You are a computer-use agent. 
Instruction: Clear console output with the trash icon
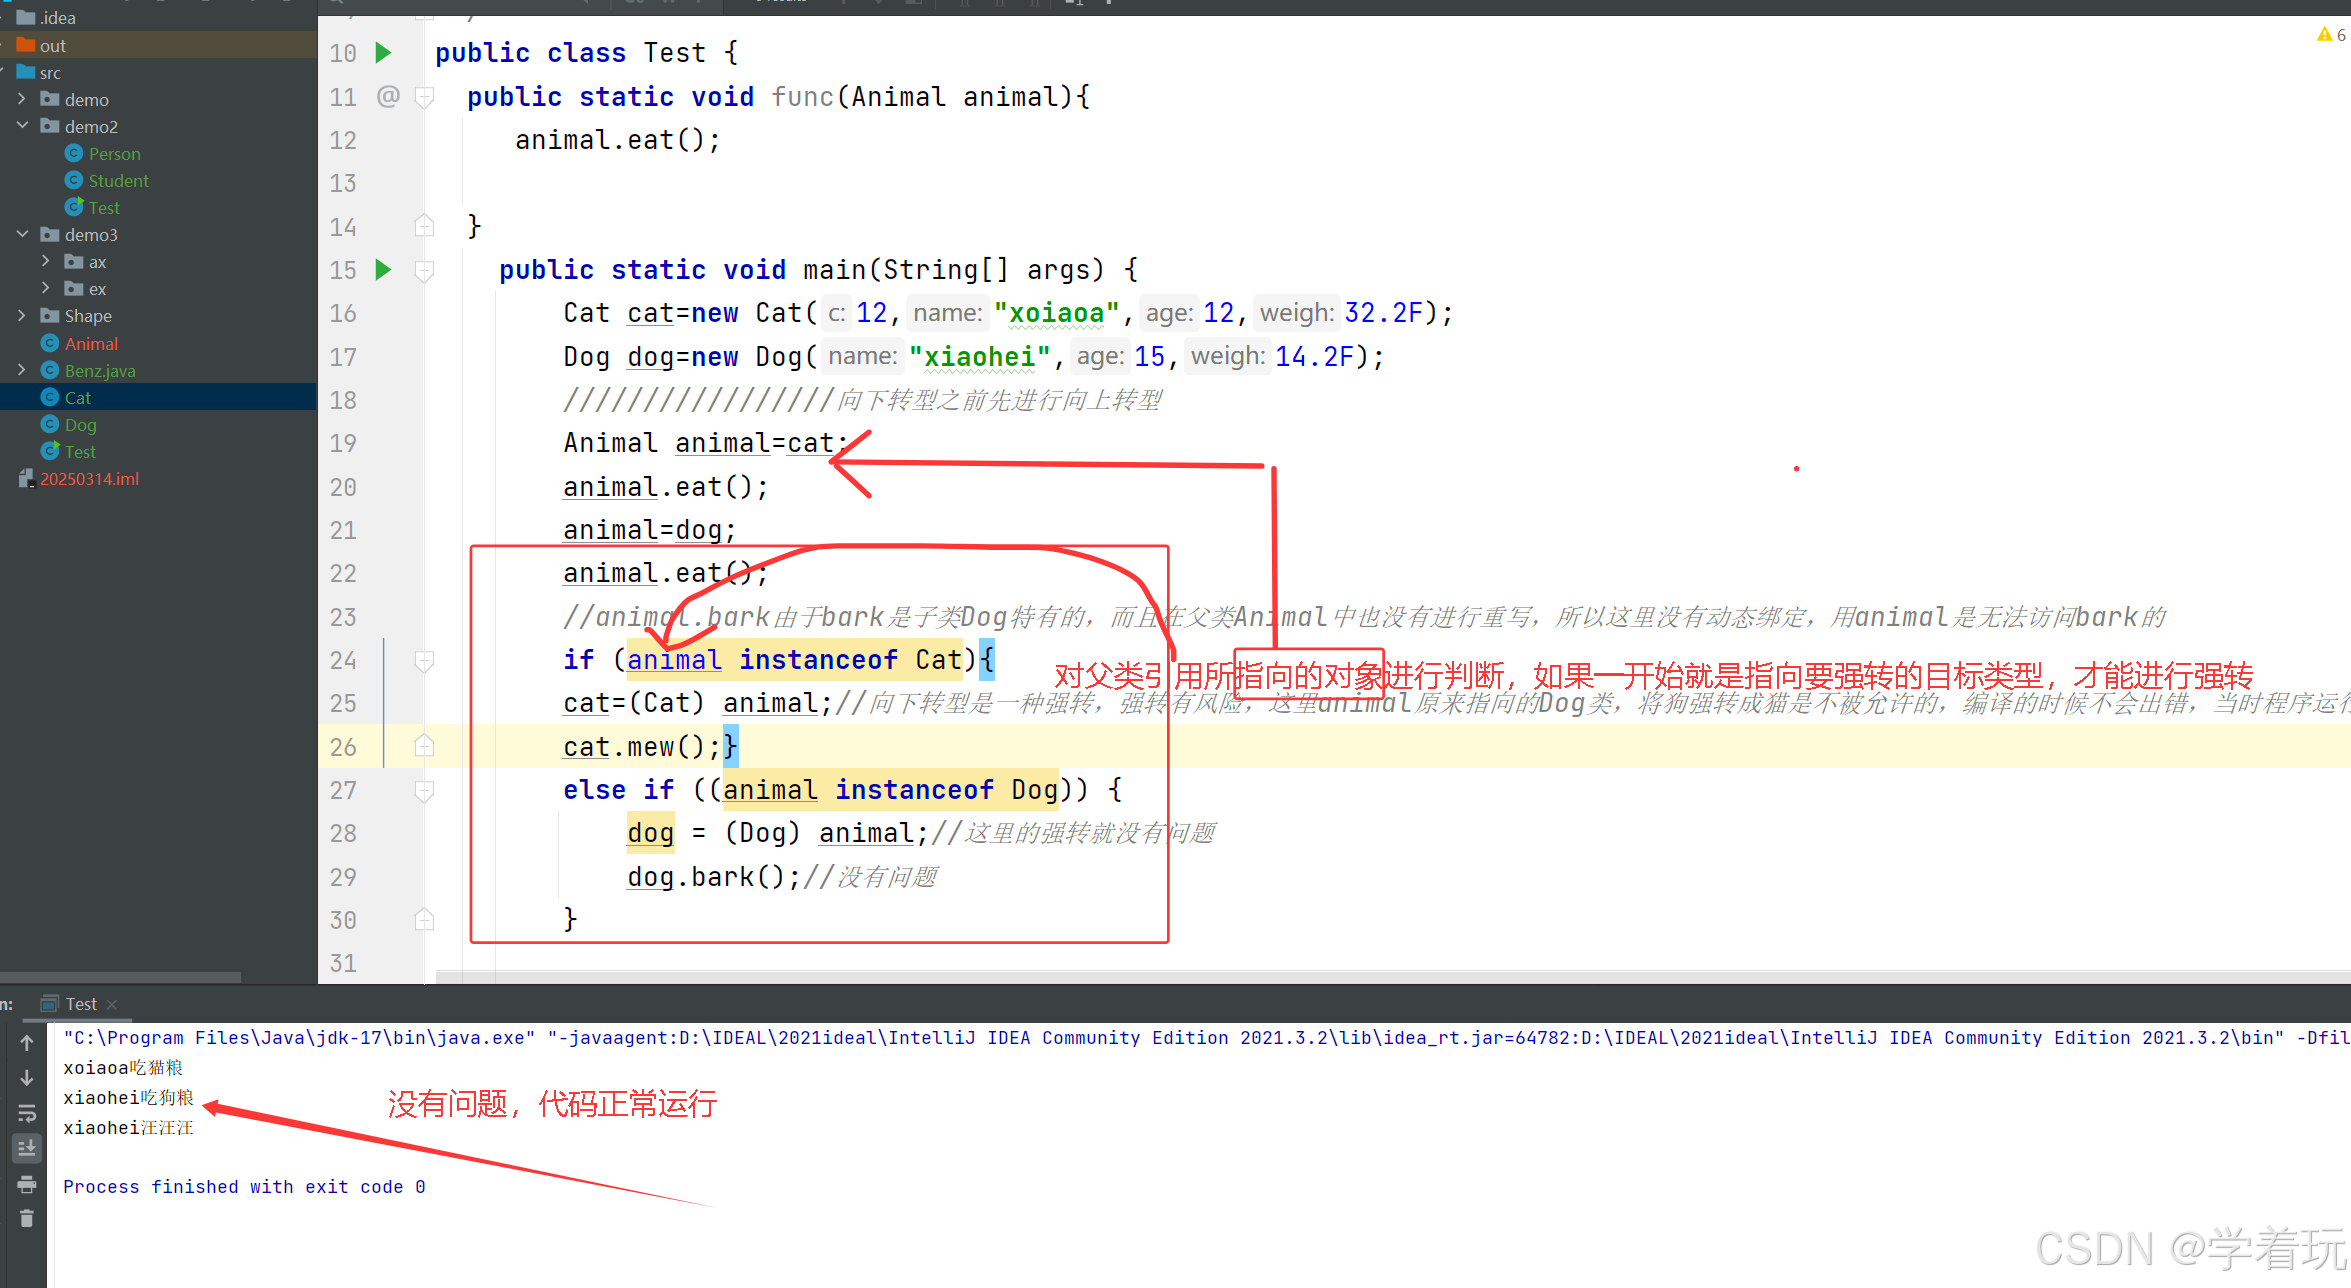coord(27,1219)
